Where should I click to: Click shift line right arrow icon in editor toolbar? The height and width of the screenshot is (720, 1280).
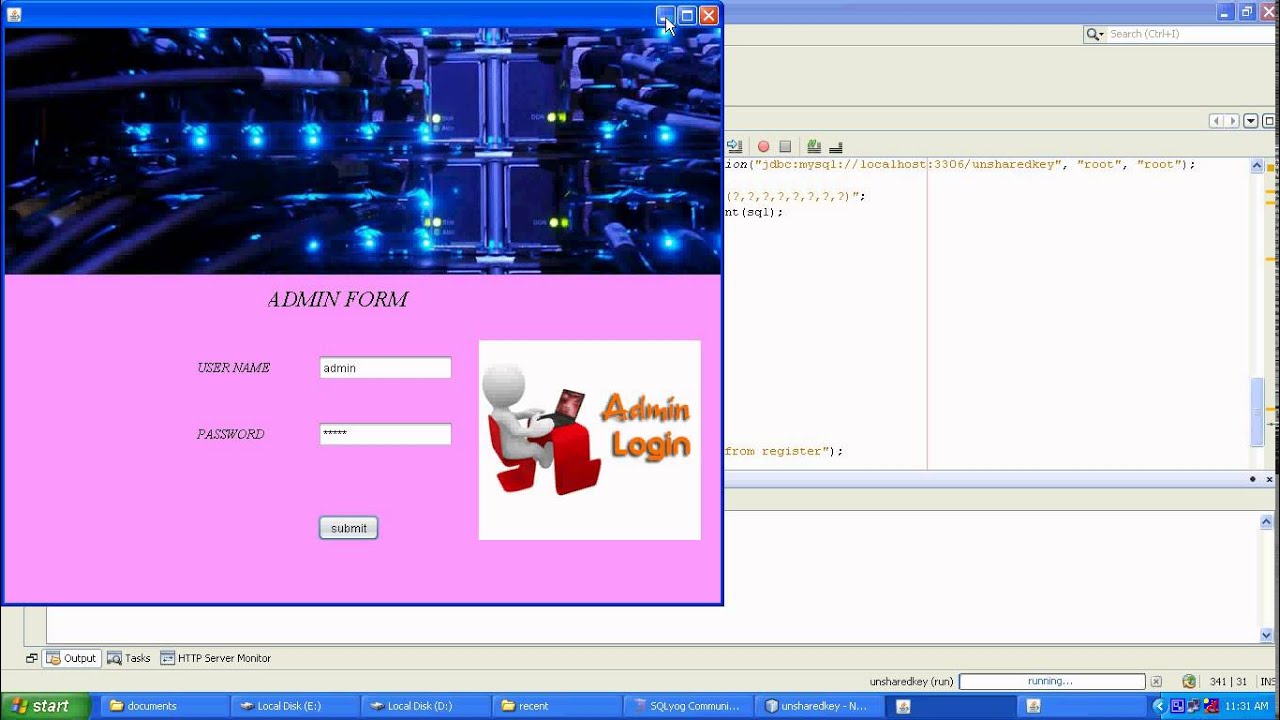click(x=734, y=147)
